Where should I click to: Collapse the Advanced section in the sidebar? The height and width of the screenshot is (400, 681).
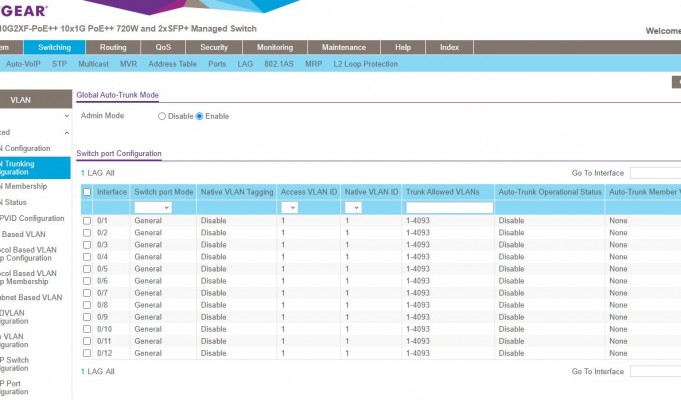[67, 132]
